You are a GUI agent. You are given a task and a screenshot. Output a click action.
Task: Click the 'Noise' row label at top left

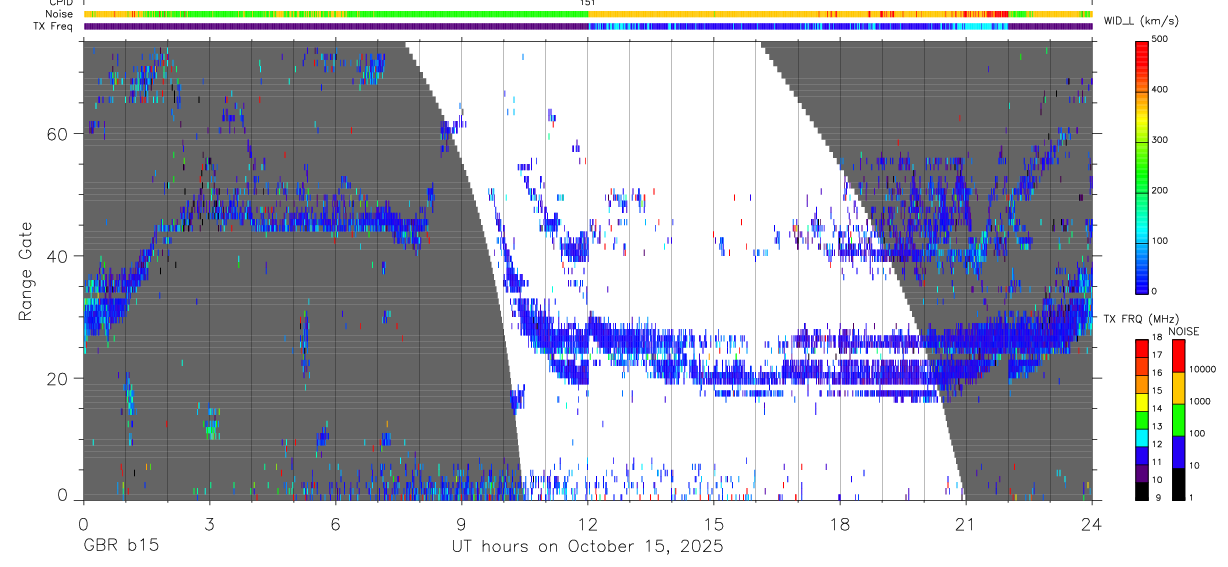point(58,14)
